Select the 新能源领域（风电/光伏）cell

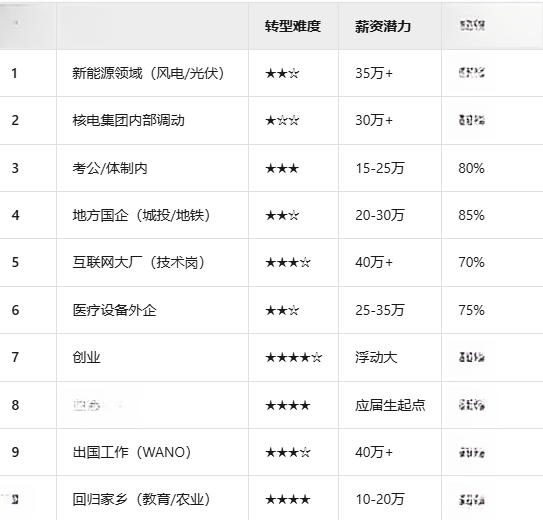(152, 73)
